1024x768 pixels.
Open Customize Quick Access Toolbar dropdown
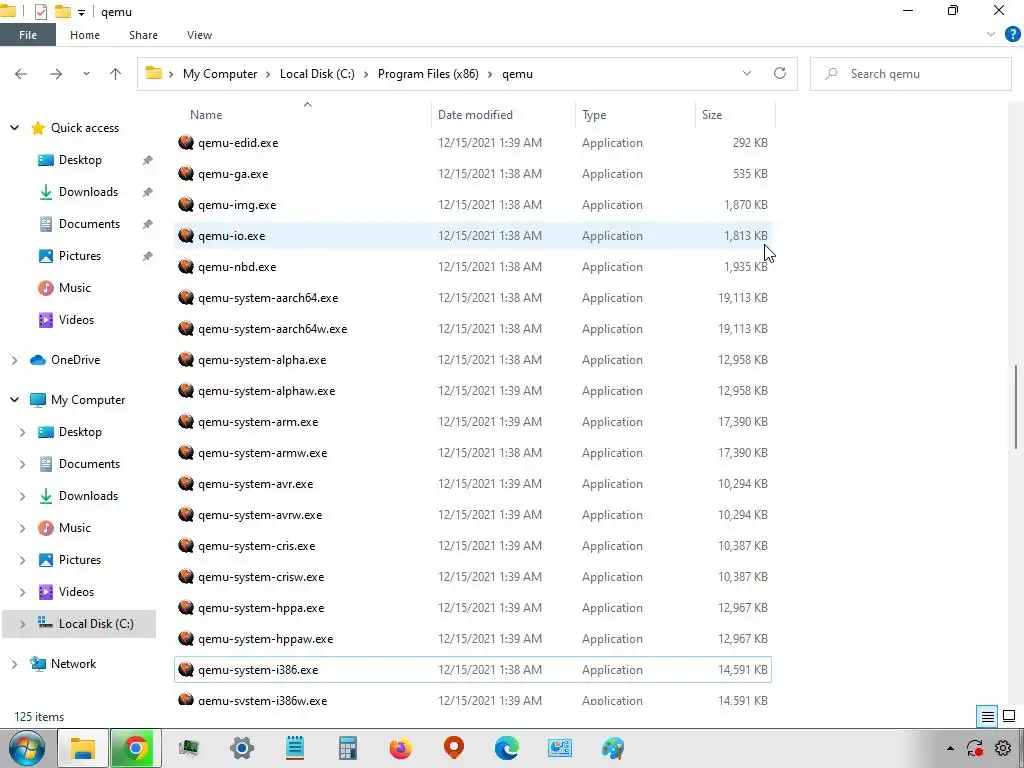[x=81, y=12]
